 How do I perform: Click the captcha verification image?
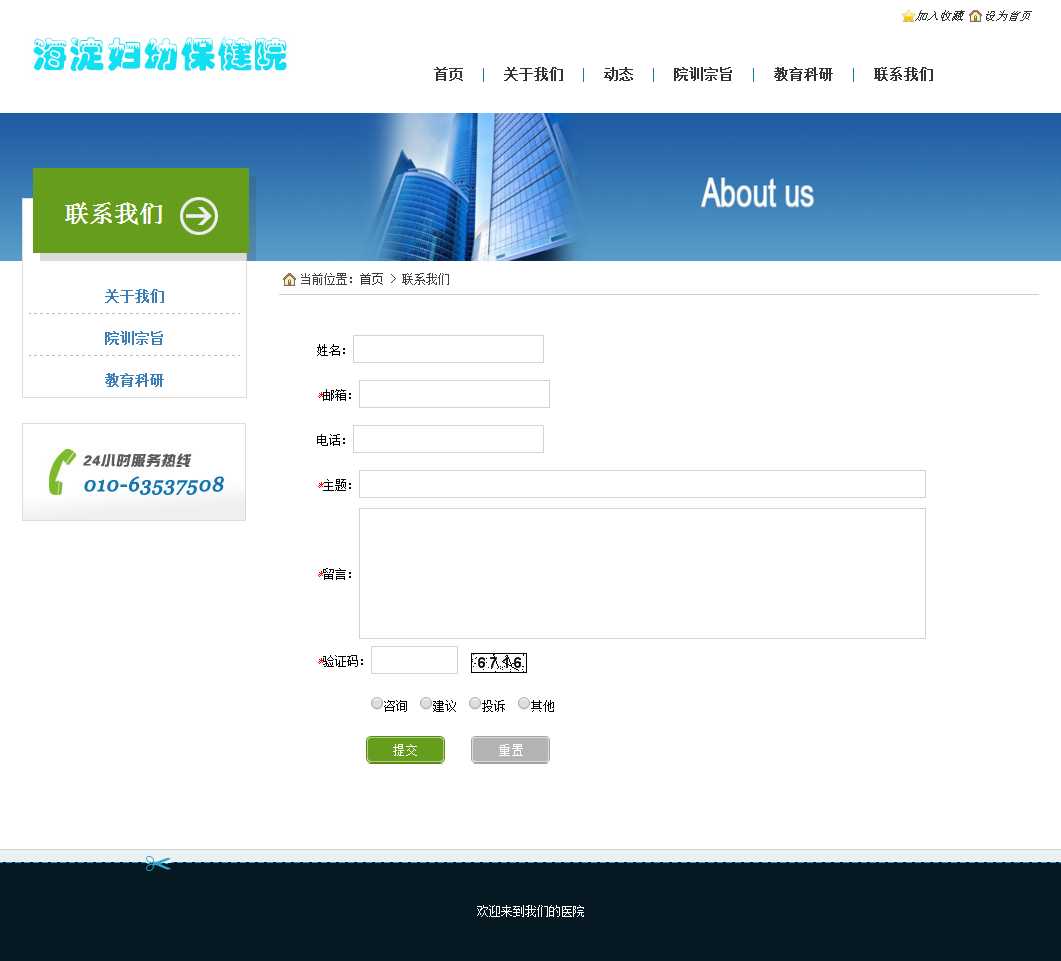pos(498,662)
